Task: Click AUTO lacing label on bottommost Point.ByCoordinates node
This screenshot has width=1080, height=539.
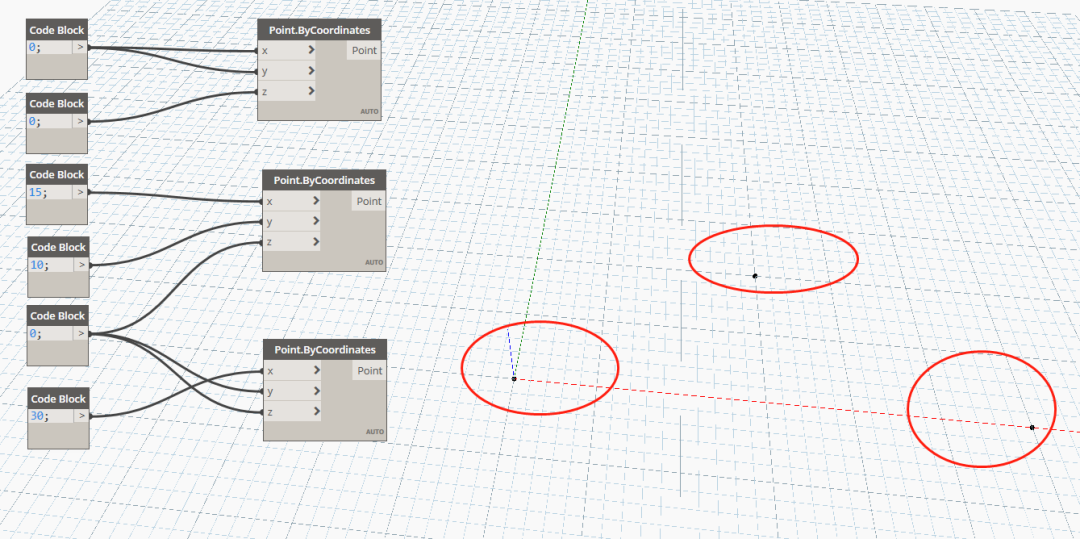Action: [375, 432]
